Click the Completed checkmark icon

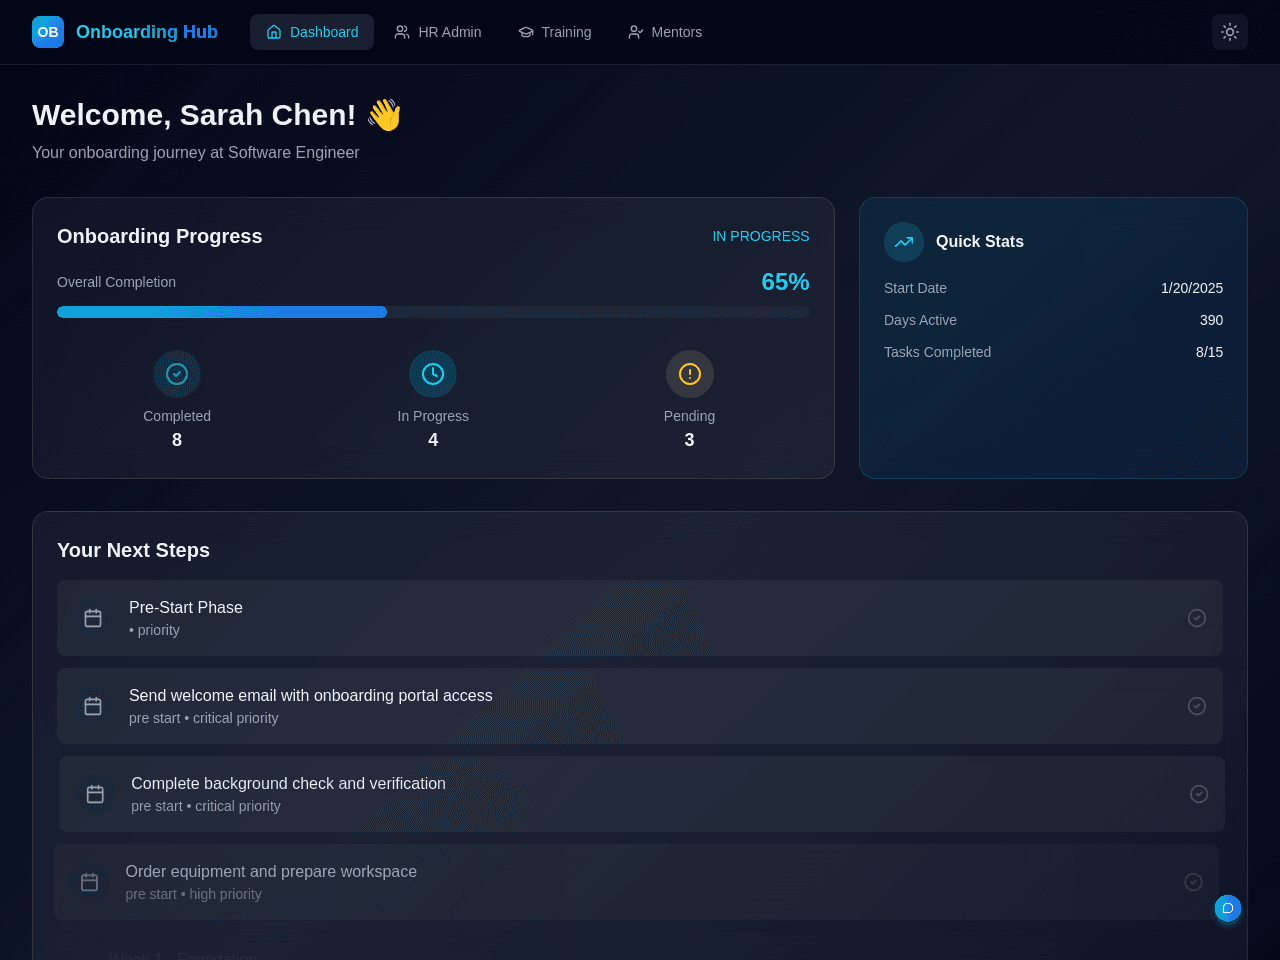177,374
